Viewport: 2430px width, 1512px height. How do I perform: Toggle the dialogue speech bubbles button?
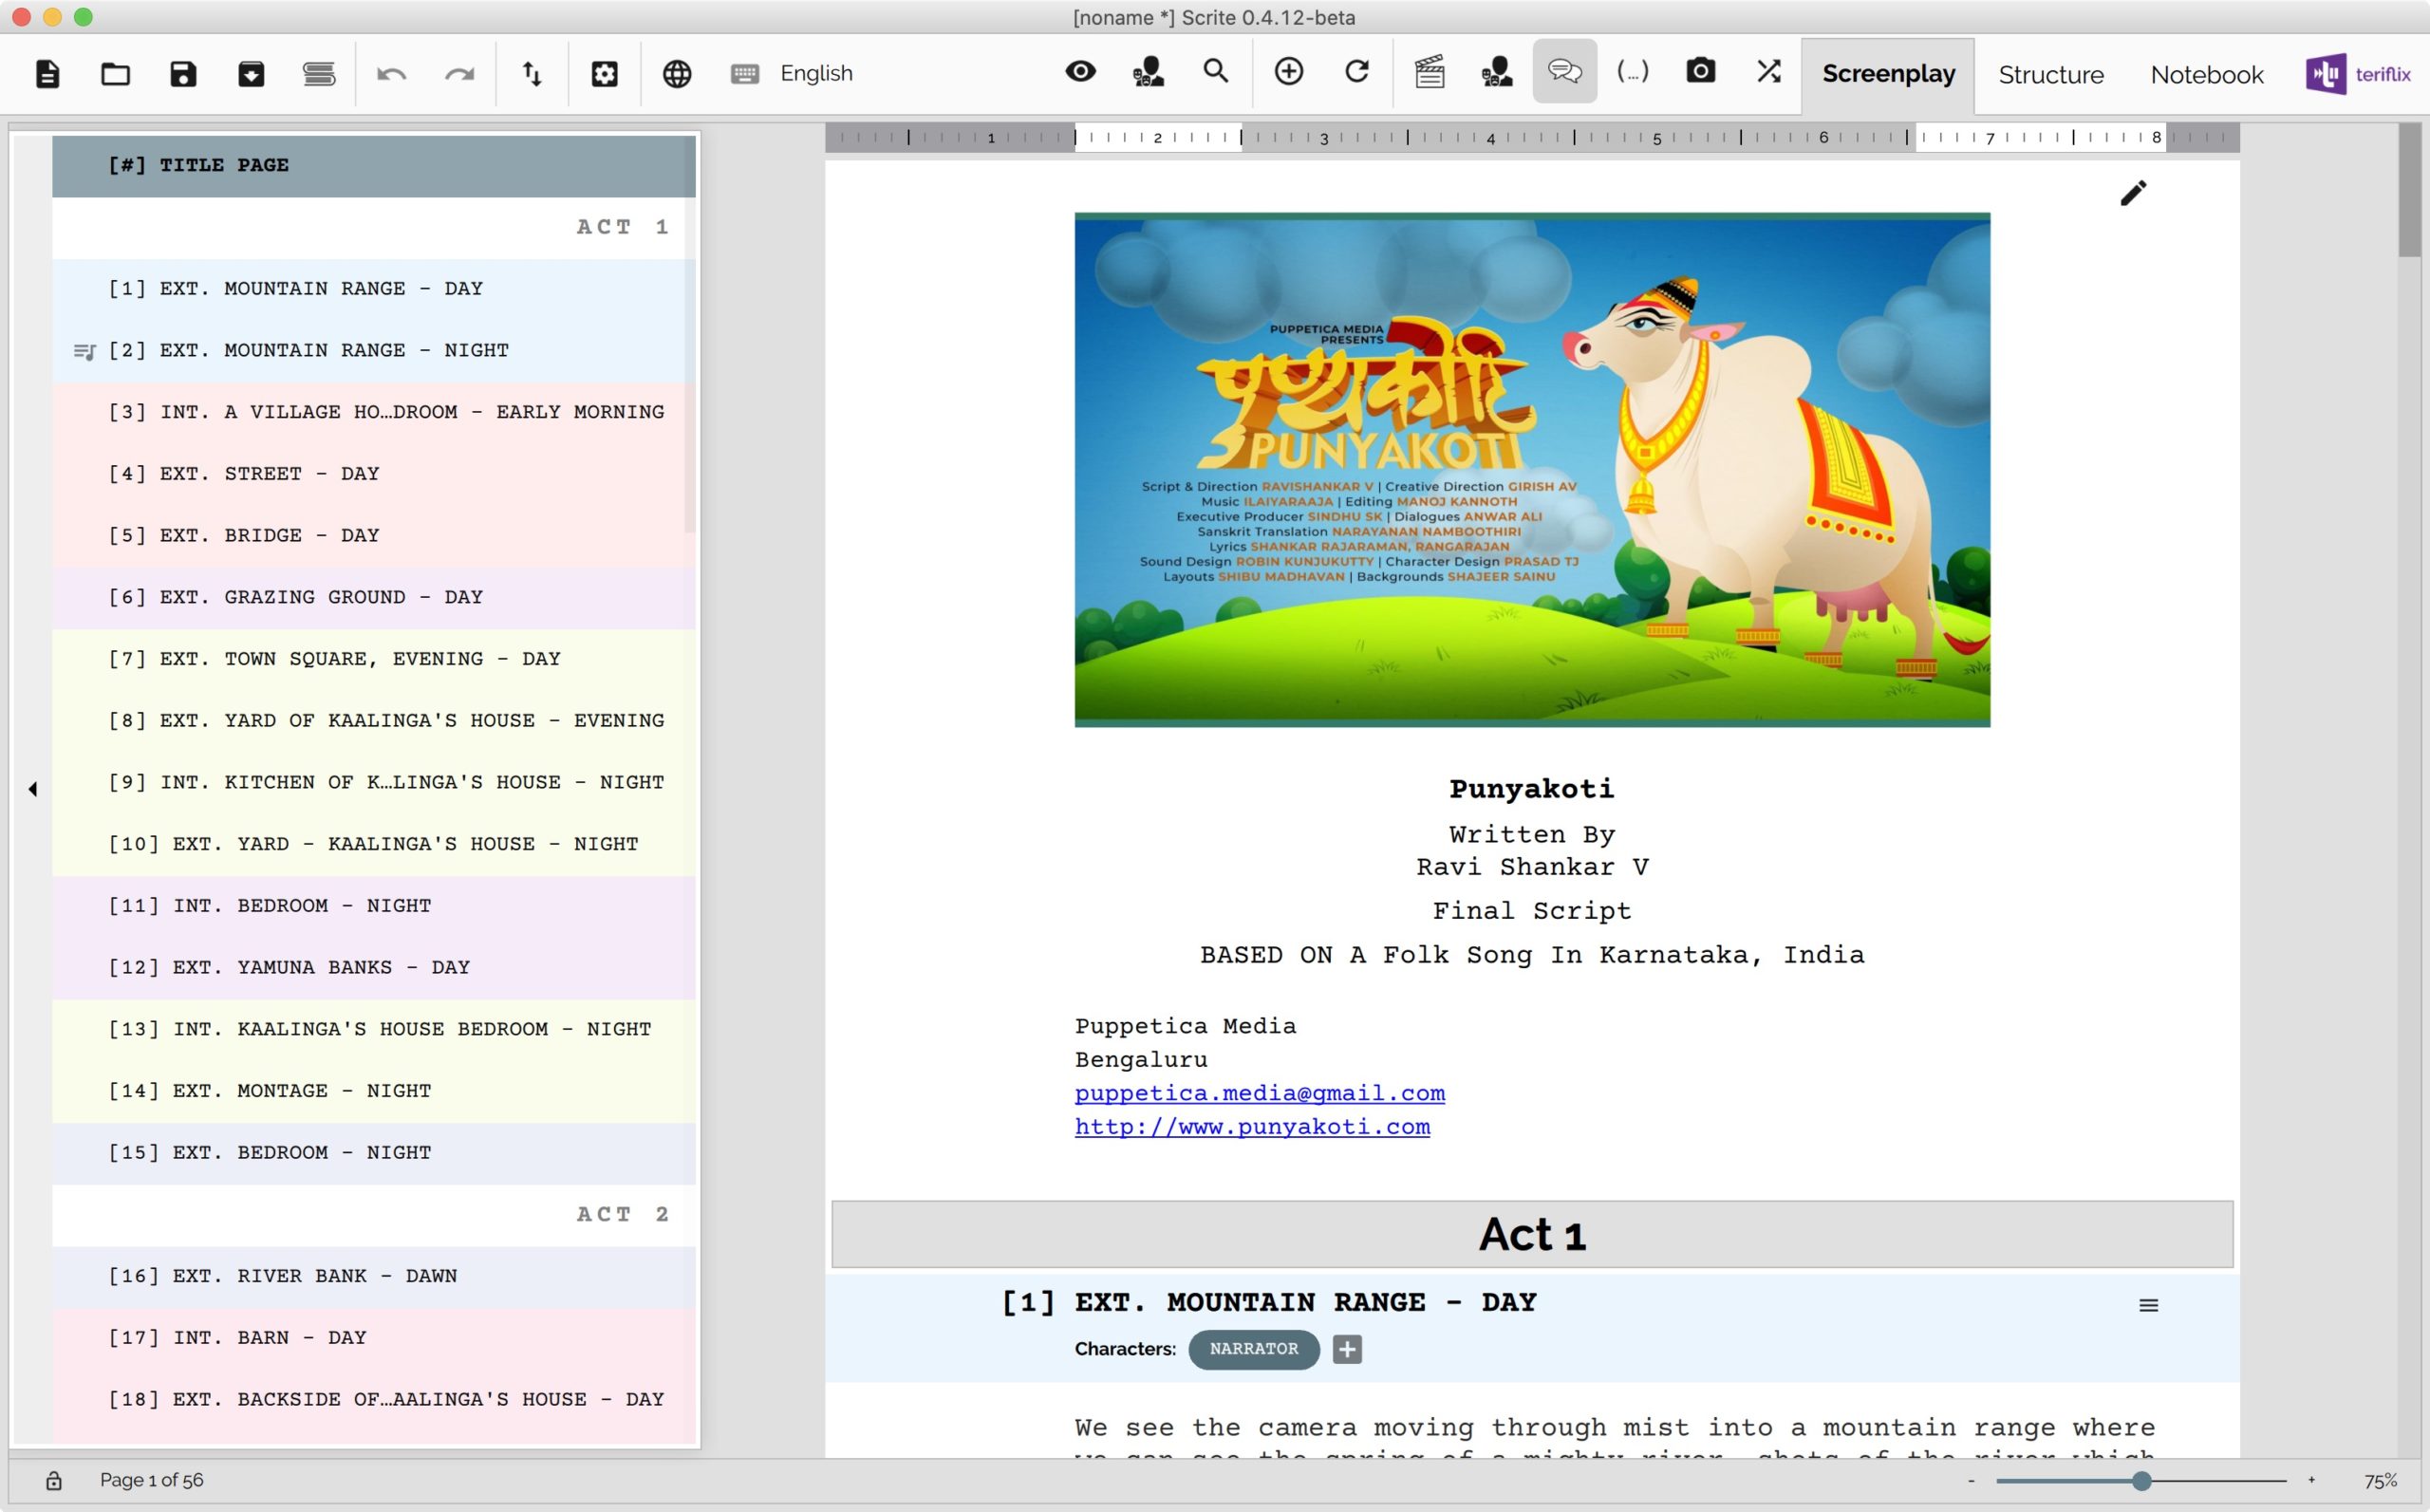click(1564, 71)
